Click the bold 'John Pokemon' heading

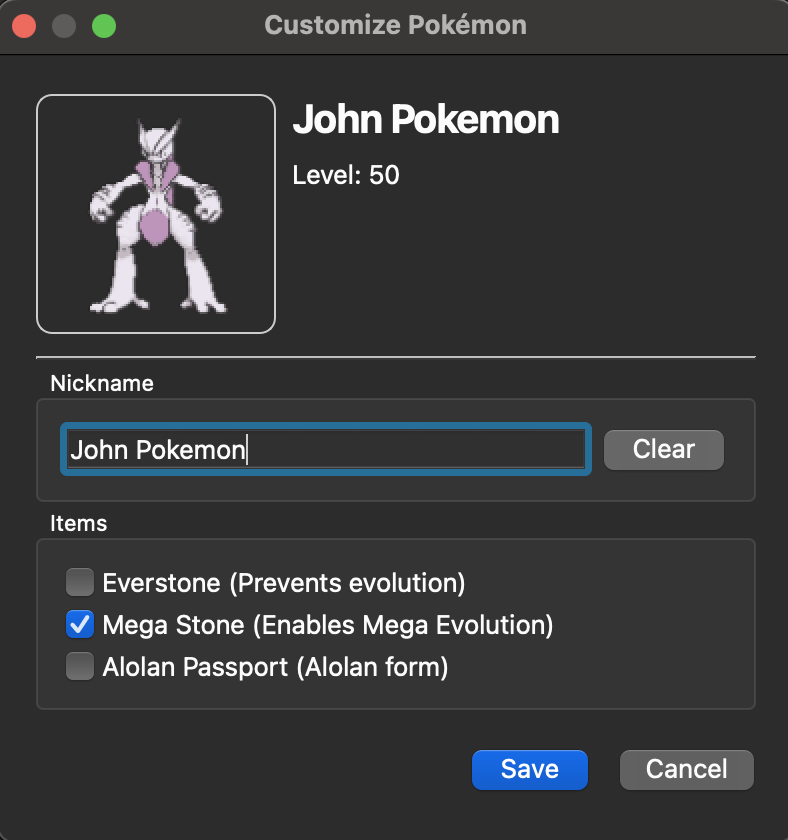(x=425, y=120)
